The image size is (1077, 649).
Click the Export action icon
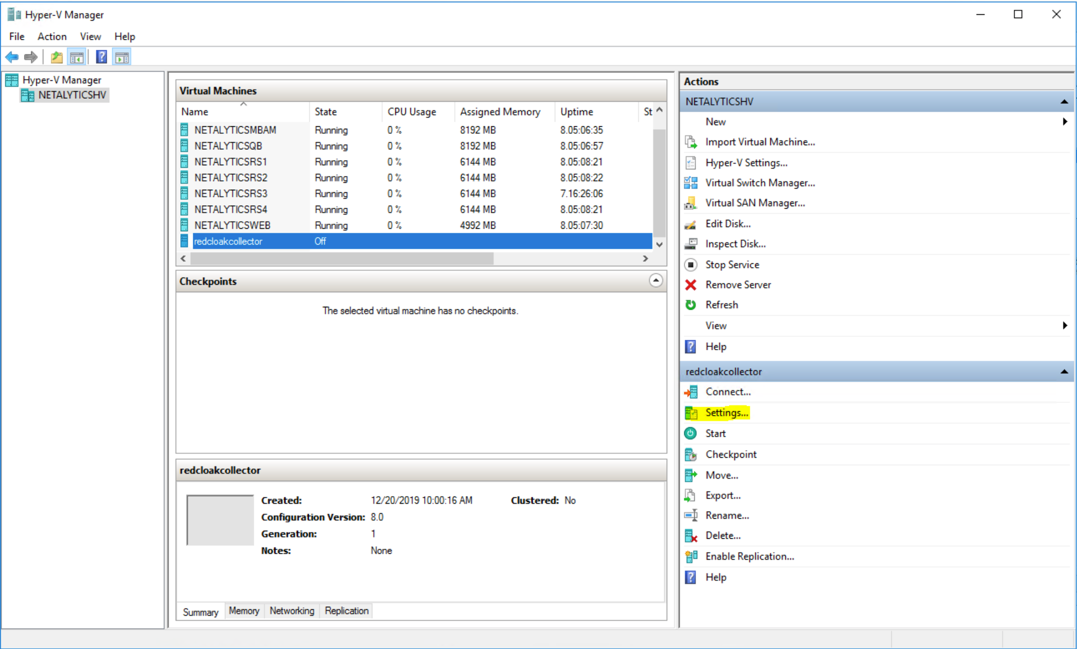click(691, 495)
